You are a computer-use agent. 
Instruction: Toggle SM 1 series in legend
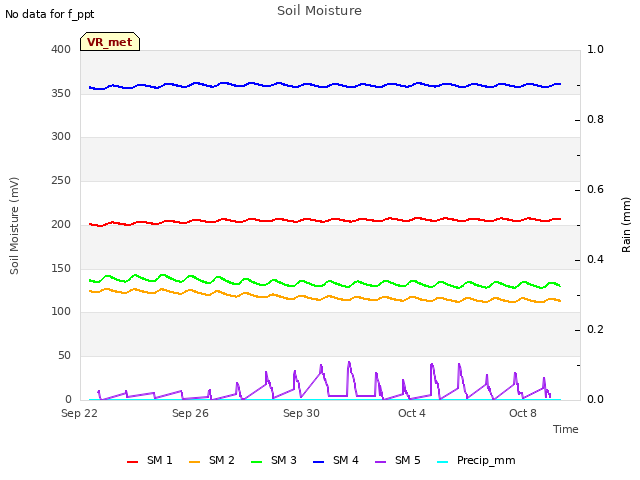pos(150,460)
